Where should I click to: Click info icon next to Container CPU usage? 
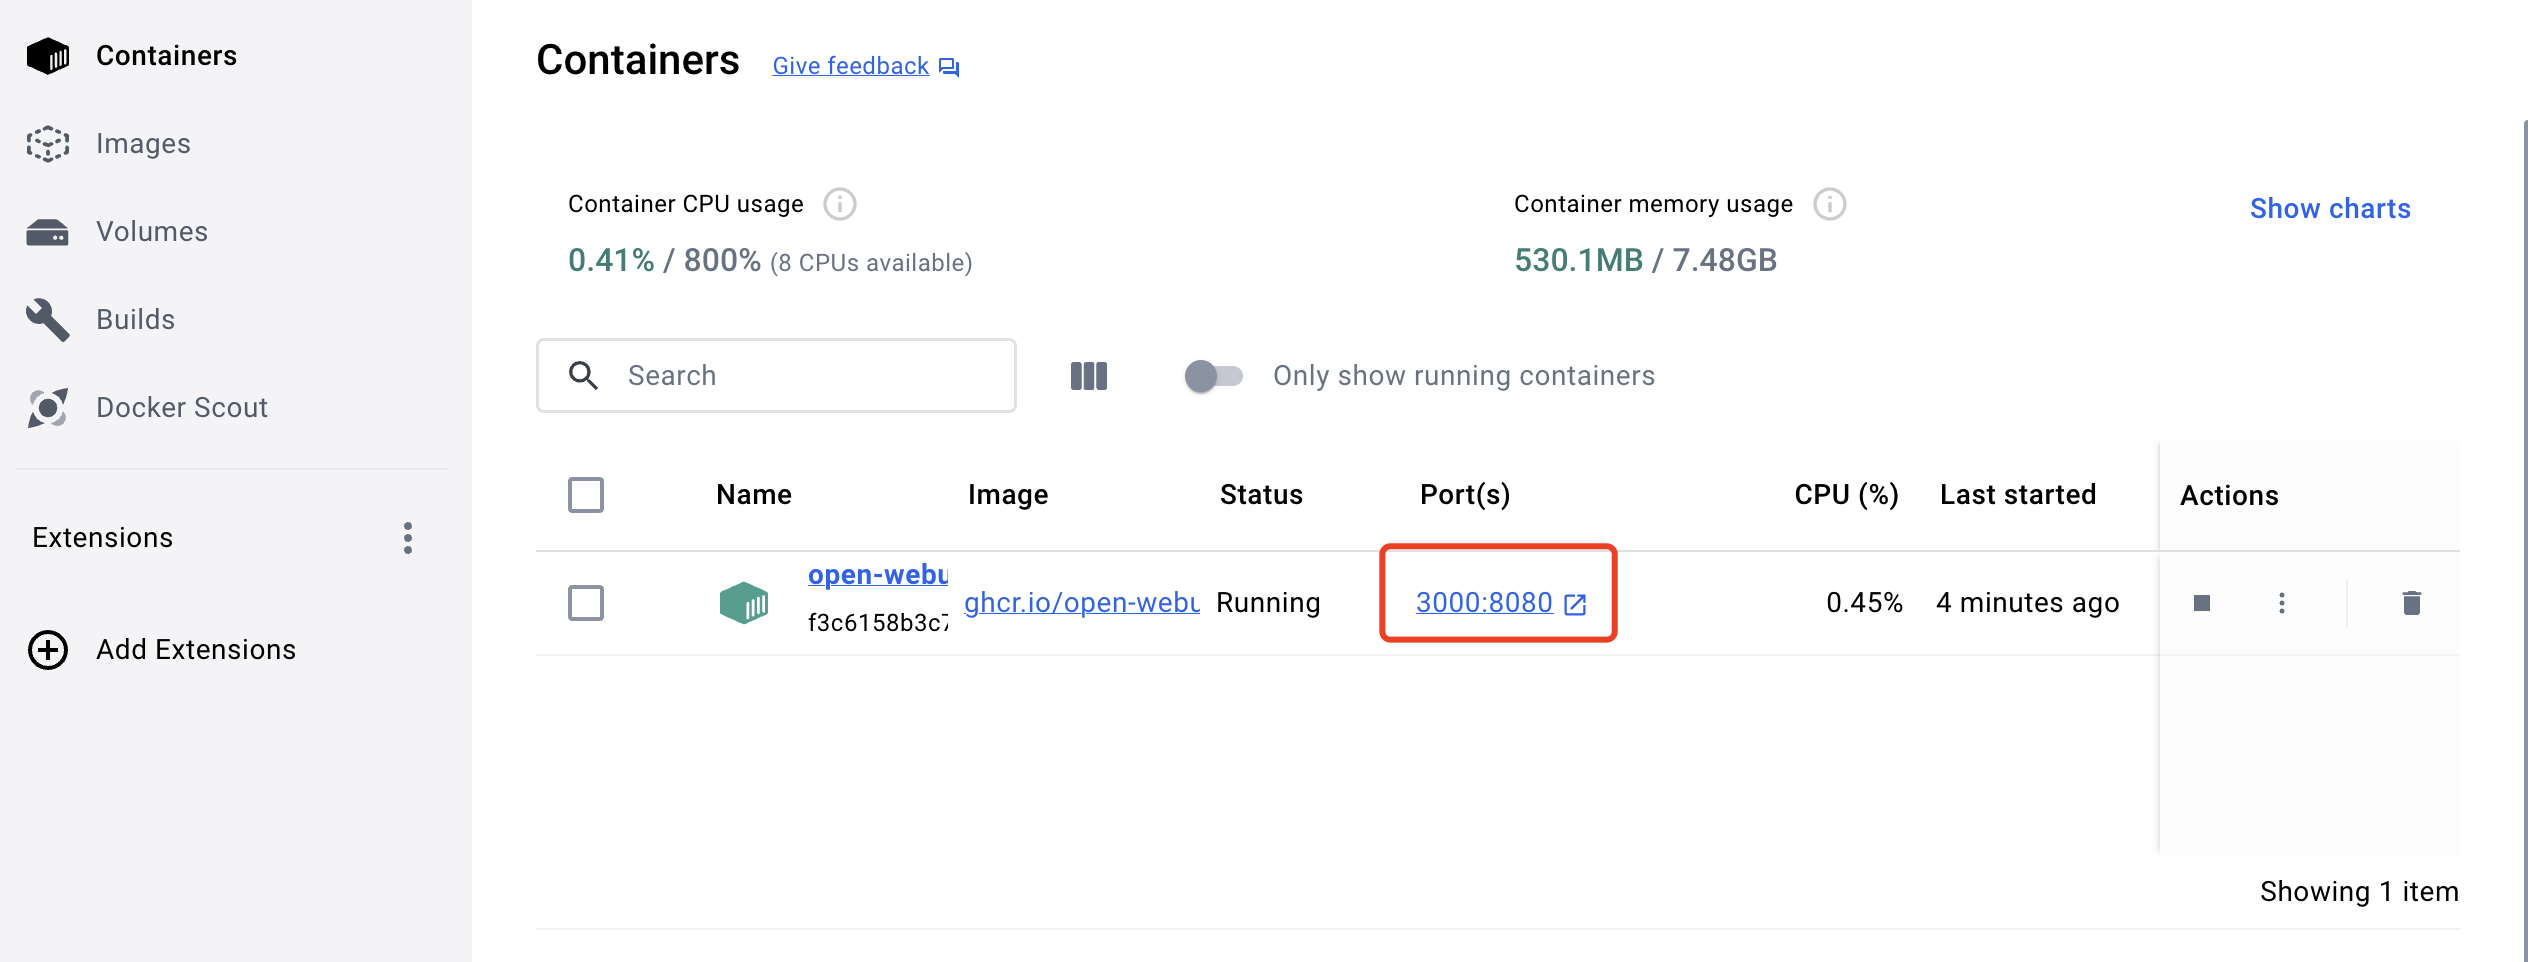tap(840, 204)
